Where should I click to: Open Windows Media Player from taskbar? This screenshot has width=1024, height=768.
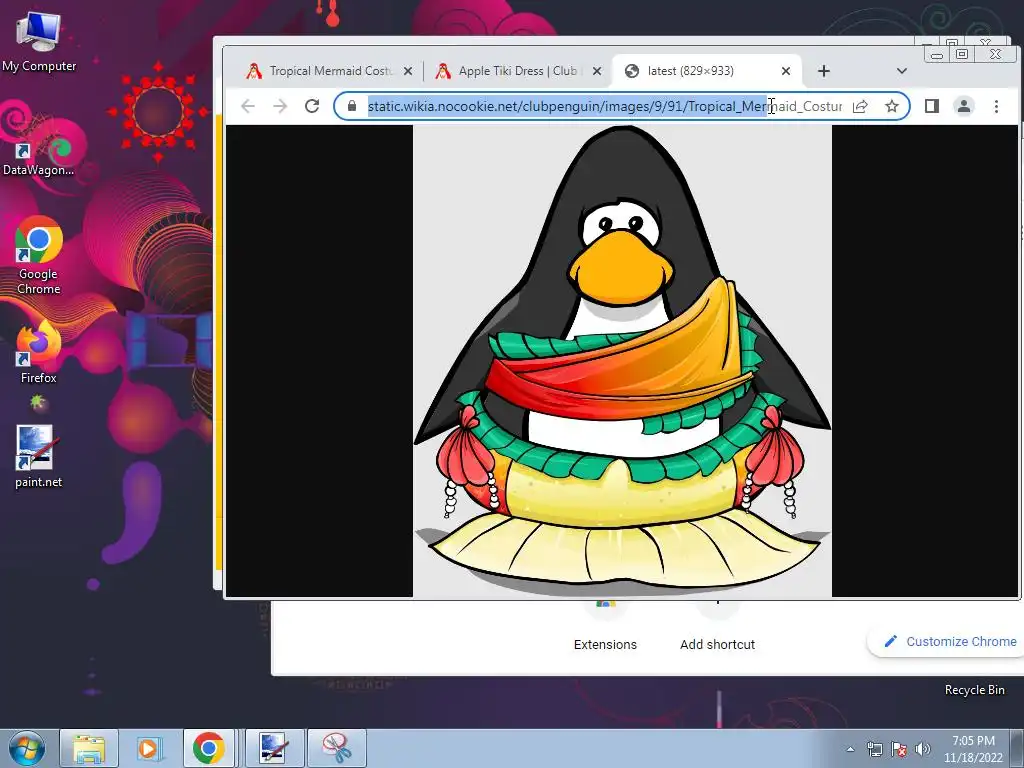click(150, 748)
